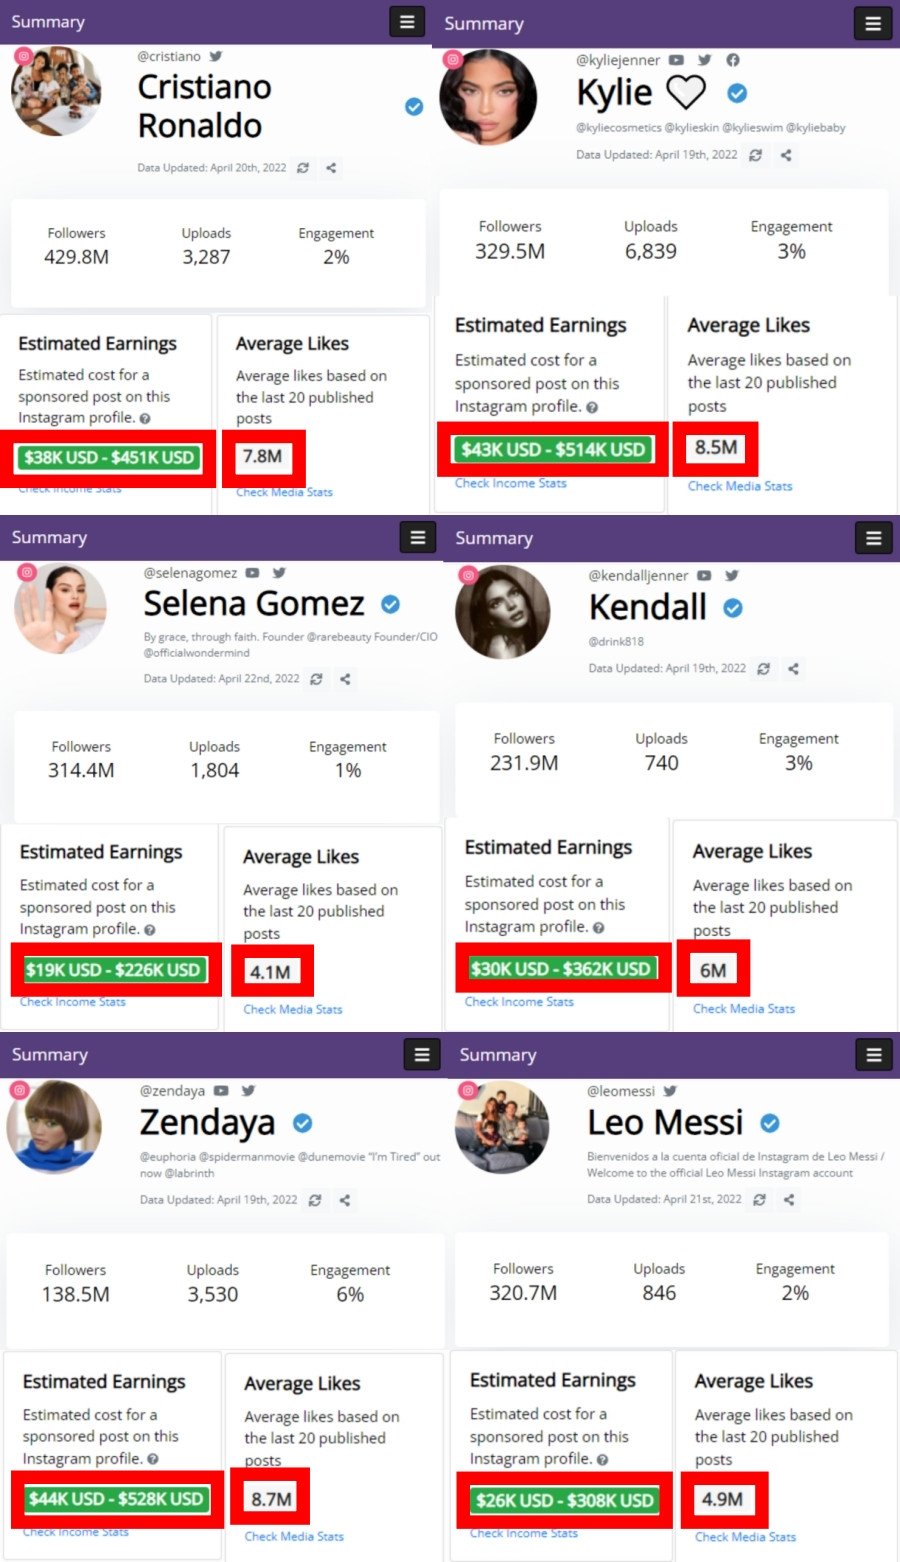This screenshot has width=900, height=1562.
Task: Open Check Media Stats under Selena Gomez's likes
Action: 292,1009
